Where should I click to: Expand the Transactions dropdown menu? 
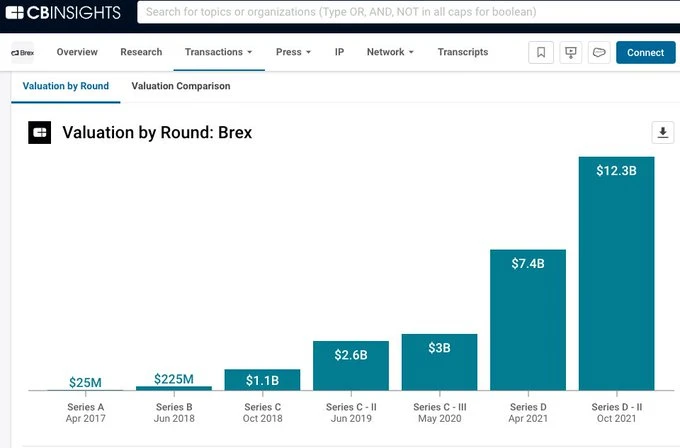pyautogui.click(x=219, y=52)
